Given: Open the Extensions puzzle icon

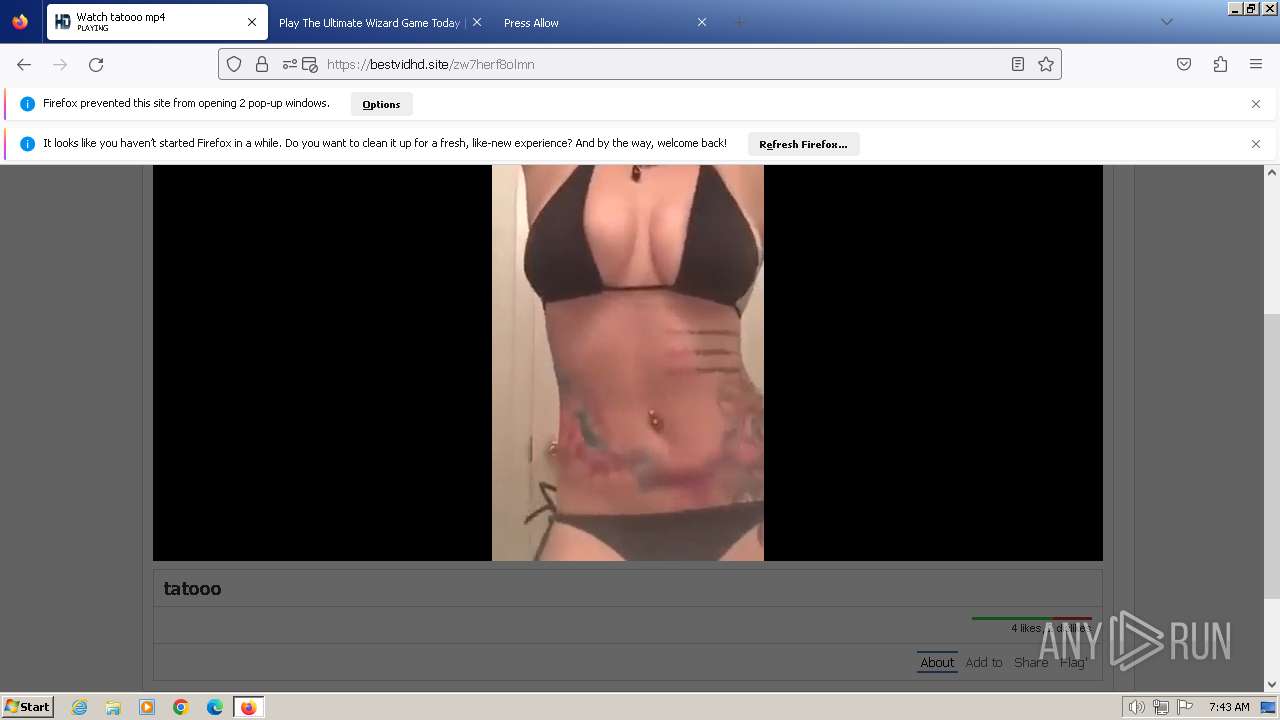Looking at the screenshot, I should tap(1220, 64).
